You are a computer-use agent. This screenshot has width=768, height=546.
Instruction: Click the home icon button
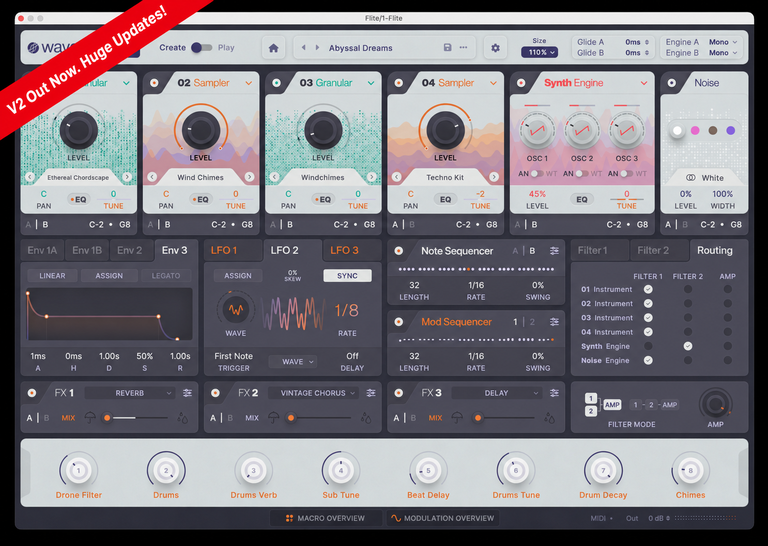coord(273,48)
